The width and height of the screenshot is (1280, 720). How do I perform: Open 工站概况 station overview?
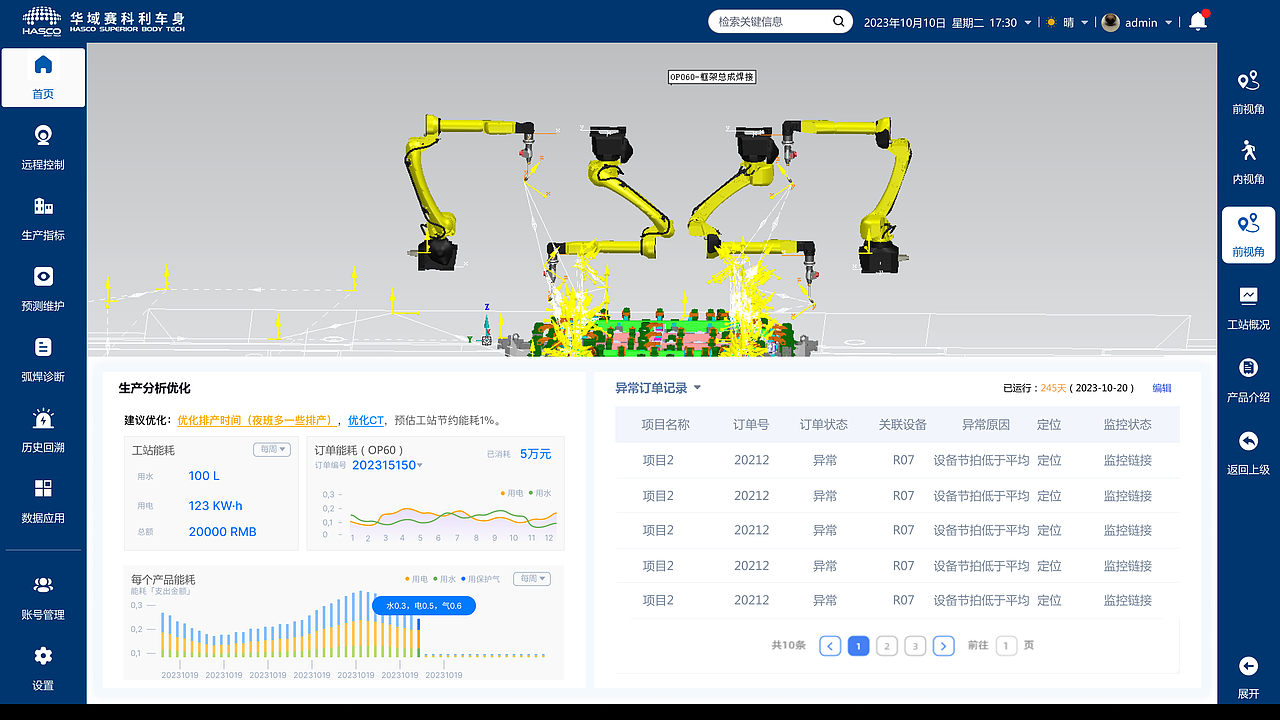[1248, 309]
